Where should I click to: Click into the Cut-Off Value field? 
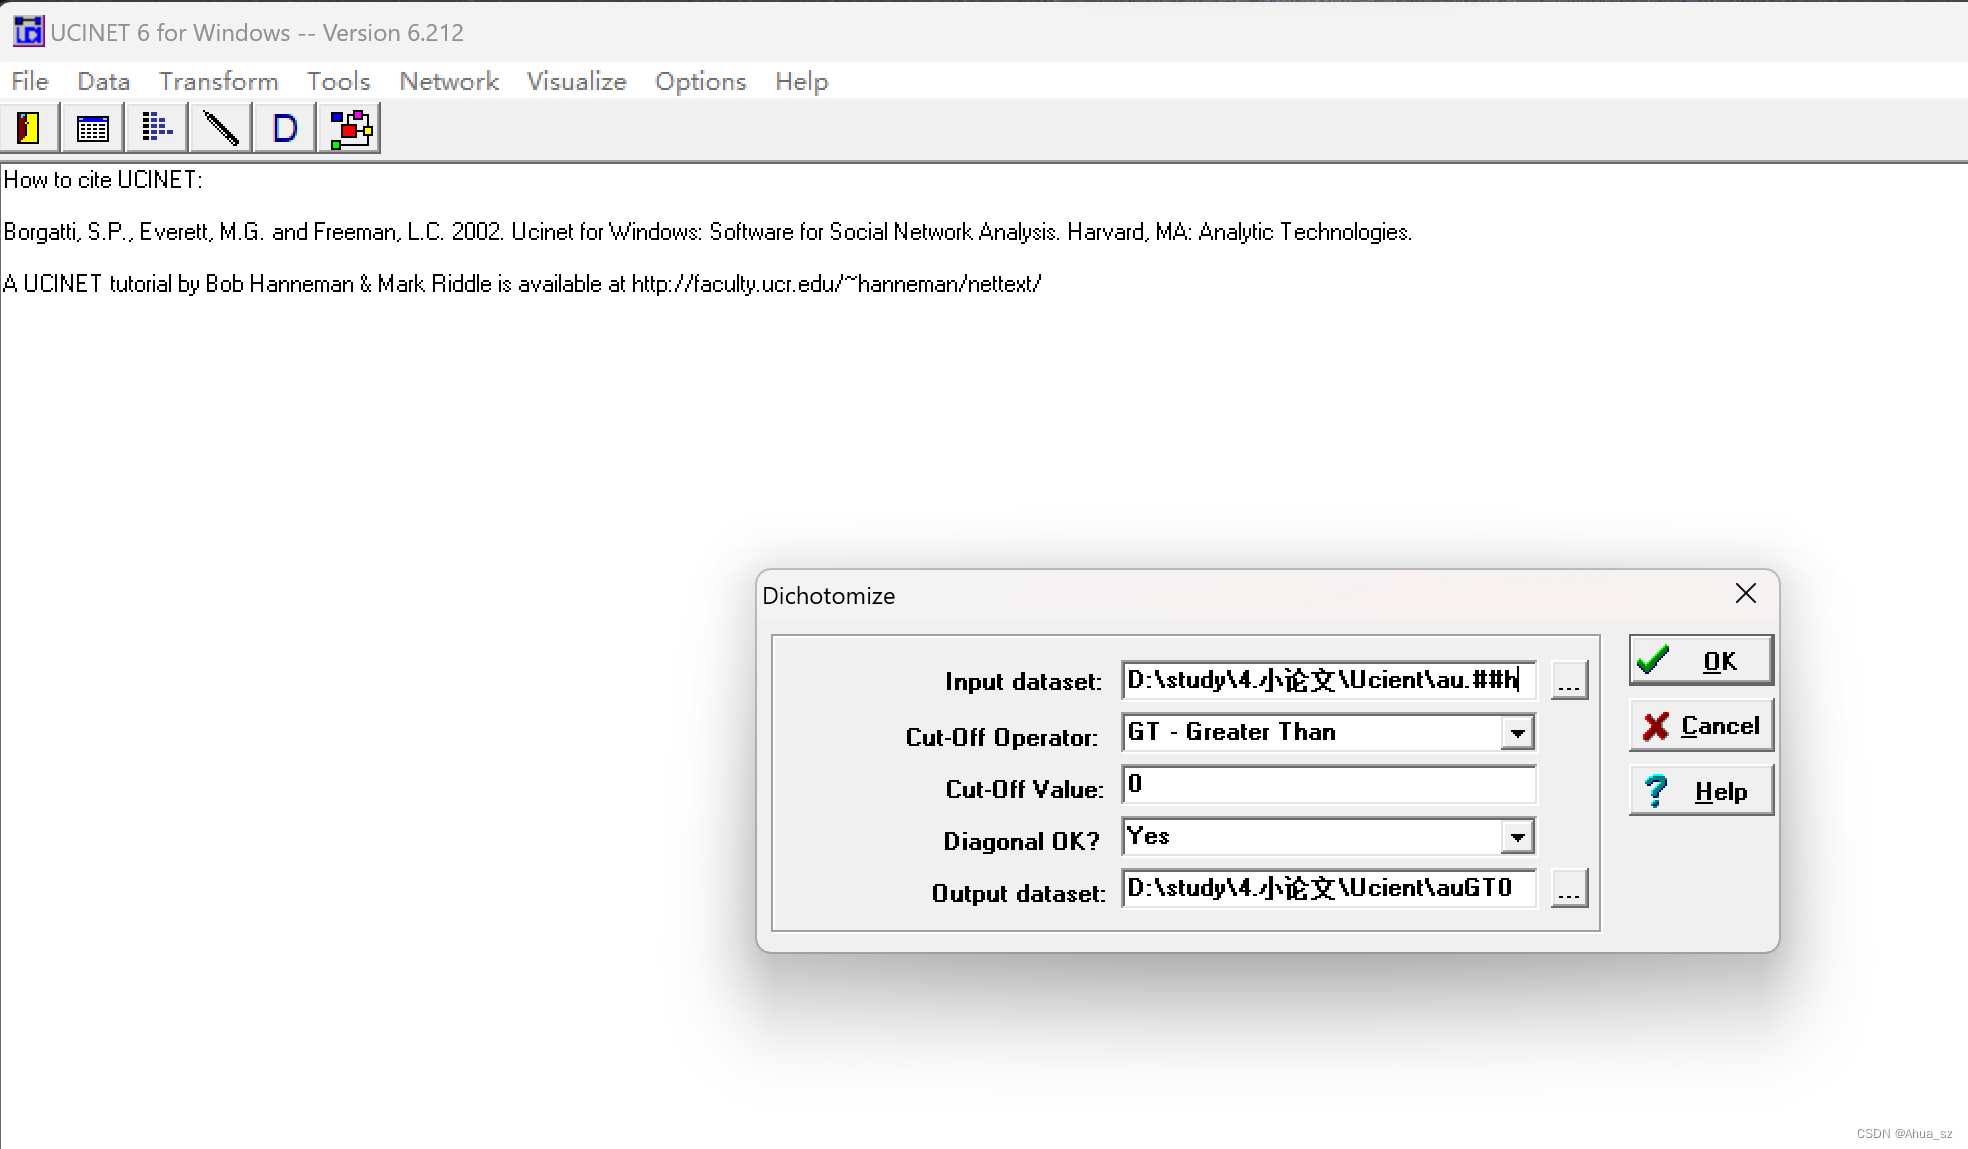1328,785
